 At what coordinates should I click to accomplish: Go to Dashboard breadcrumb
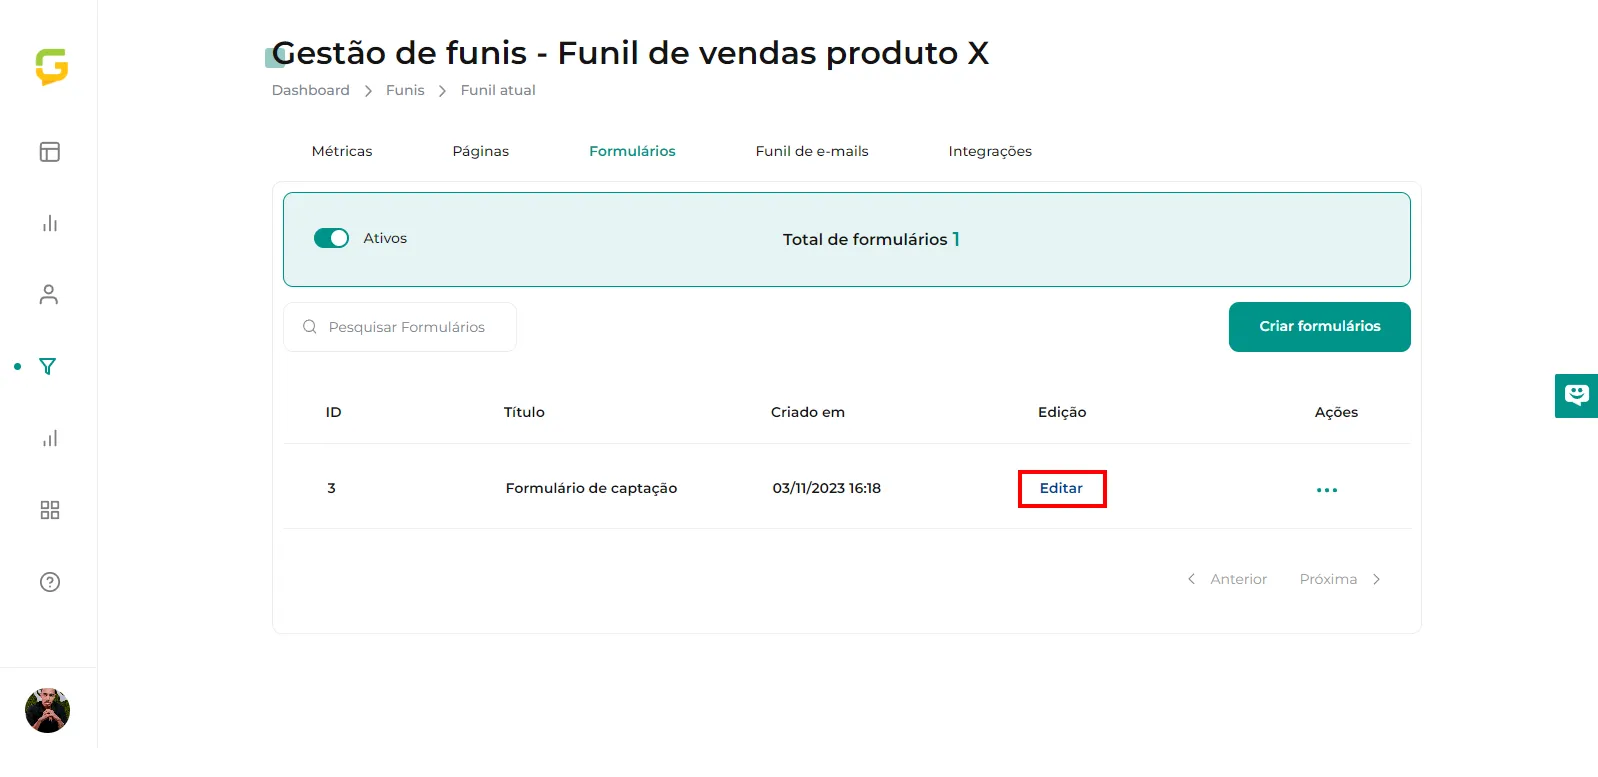(x=311, y=90)
